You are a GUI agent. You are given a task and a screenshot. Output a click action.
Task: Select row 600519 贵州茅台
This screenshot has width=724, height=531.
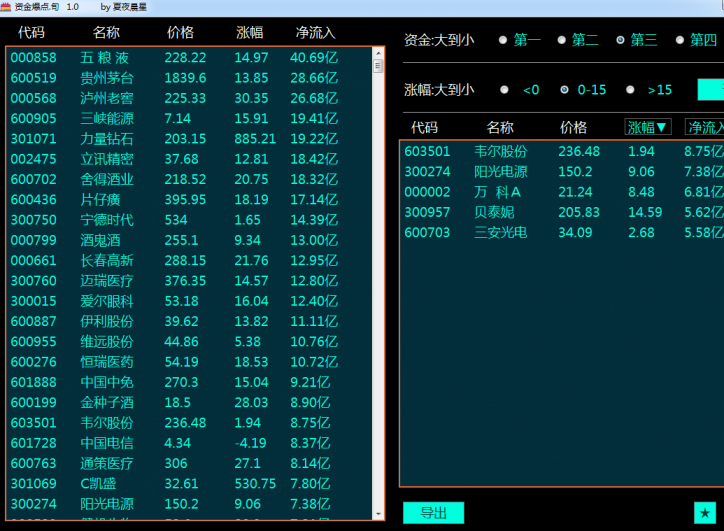coord(189,78)
